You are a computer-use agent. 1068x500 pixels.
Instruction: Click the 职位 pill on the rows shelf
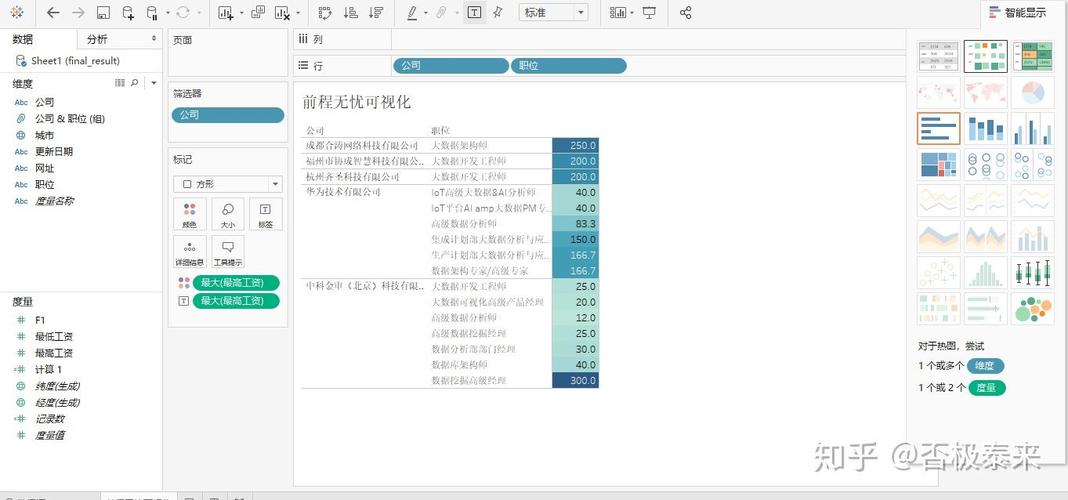pos(568,65)
